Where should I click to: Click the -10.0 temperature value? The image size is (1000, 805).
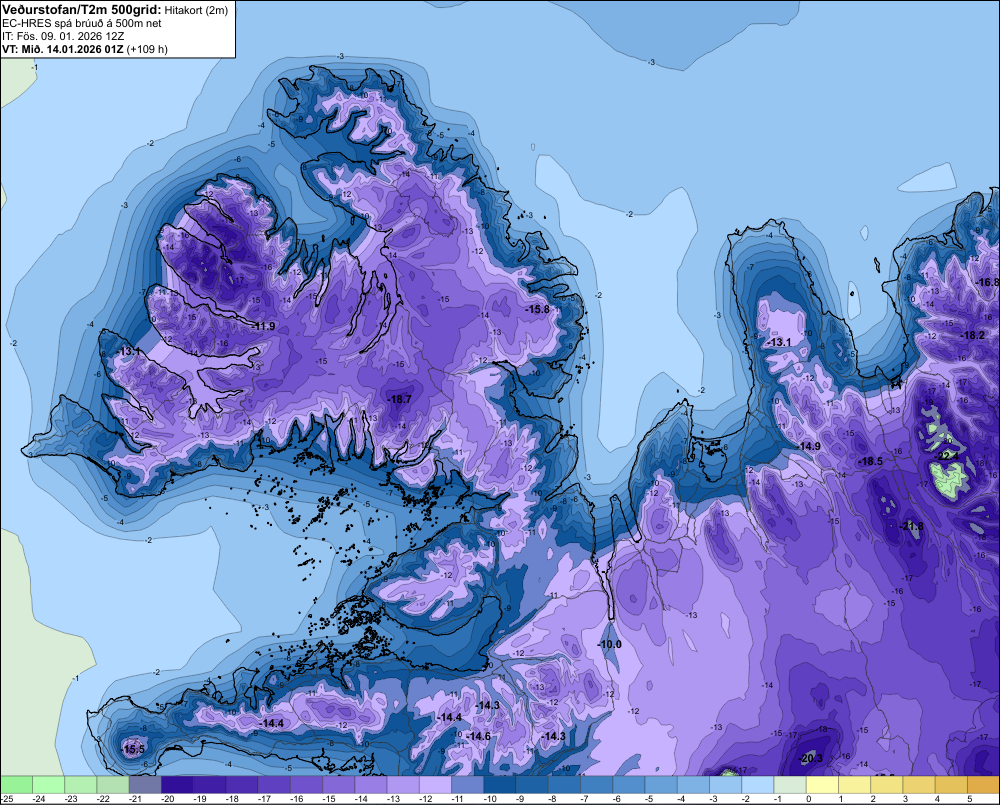609,644
